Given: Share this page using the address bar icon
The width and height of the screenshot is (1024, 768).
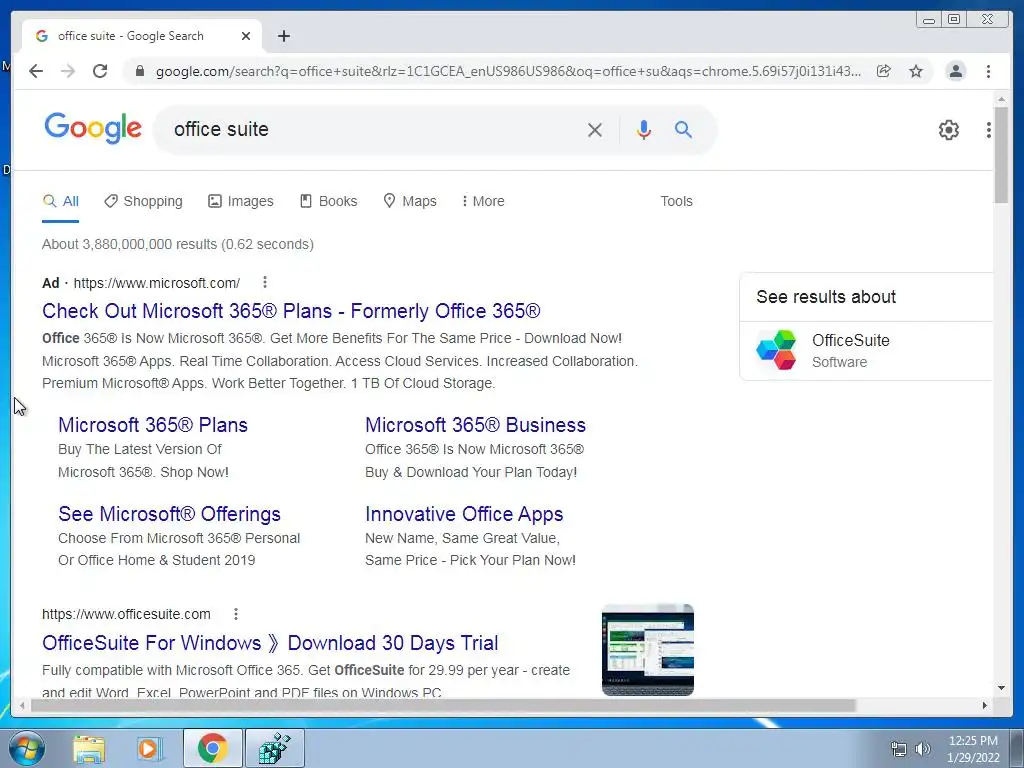Looking at the screenshot, I should [884, 71].
